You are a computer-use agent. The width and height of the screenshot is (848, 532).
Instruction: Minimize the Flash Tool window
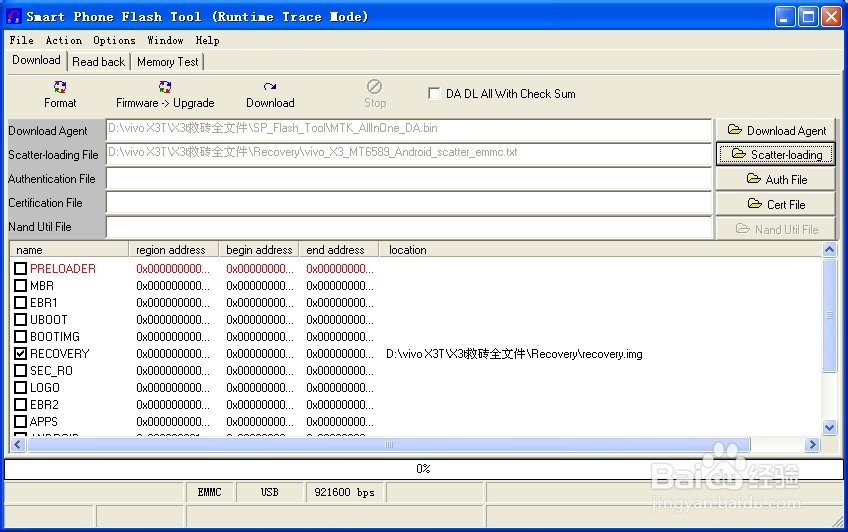[x=785, y=17]
